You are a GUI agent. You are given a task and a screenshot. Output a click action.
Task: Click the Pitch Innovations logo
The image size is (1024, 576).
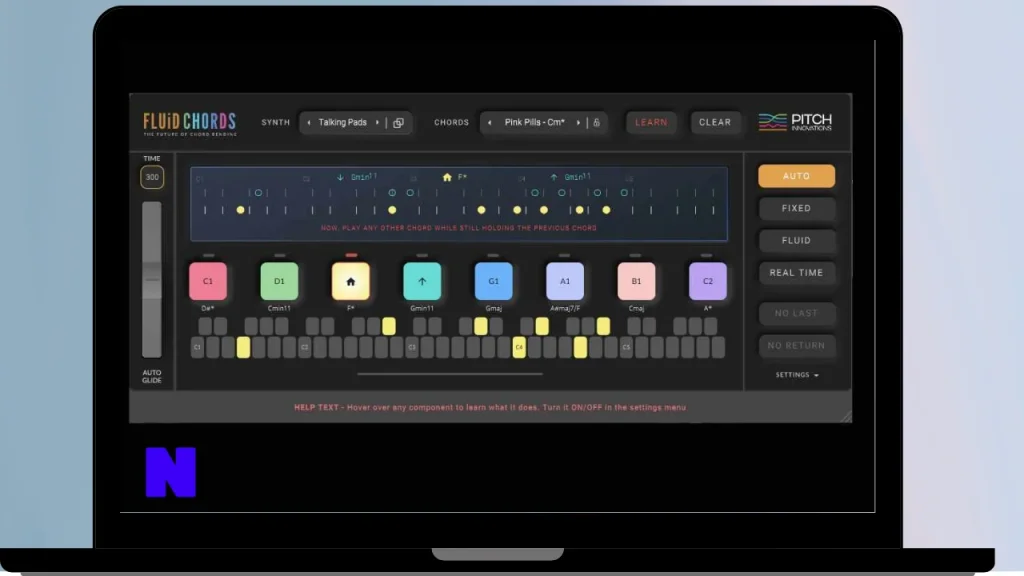pos(795,122)
